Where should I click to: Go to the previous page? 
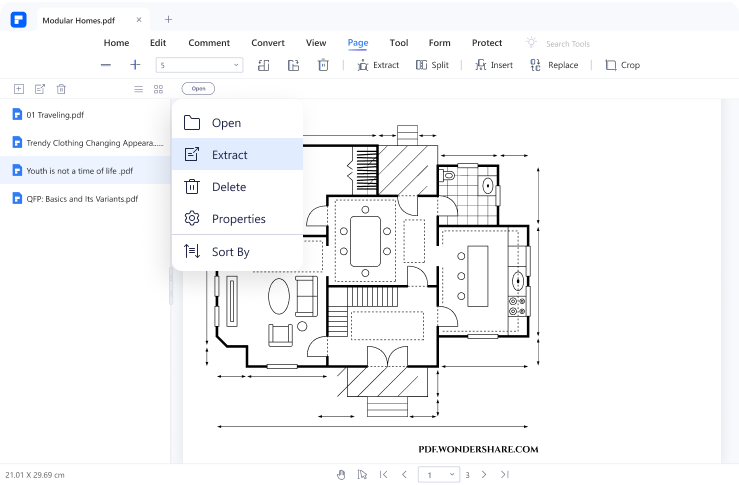pyautogui.click(x=404, y=475)
